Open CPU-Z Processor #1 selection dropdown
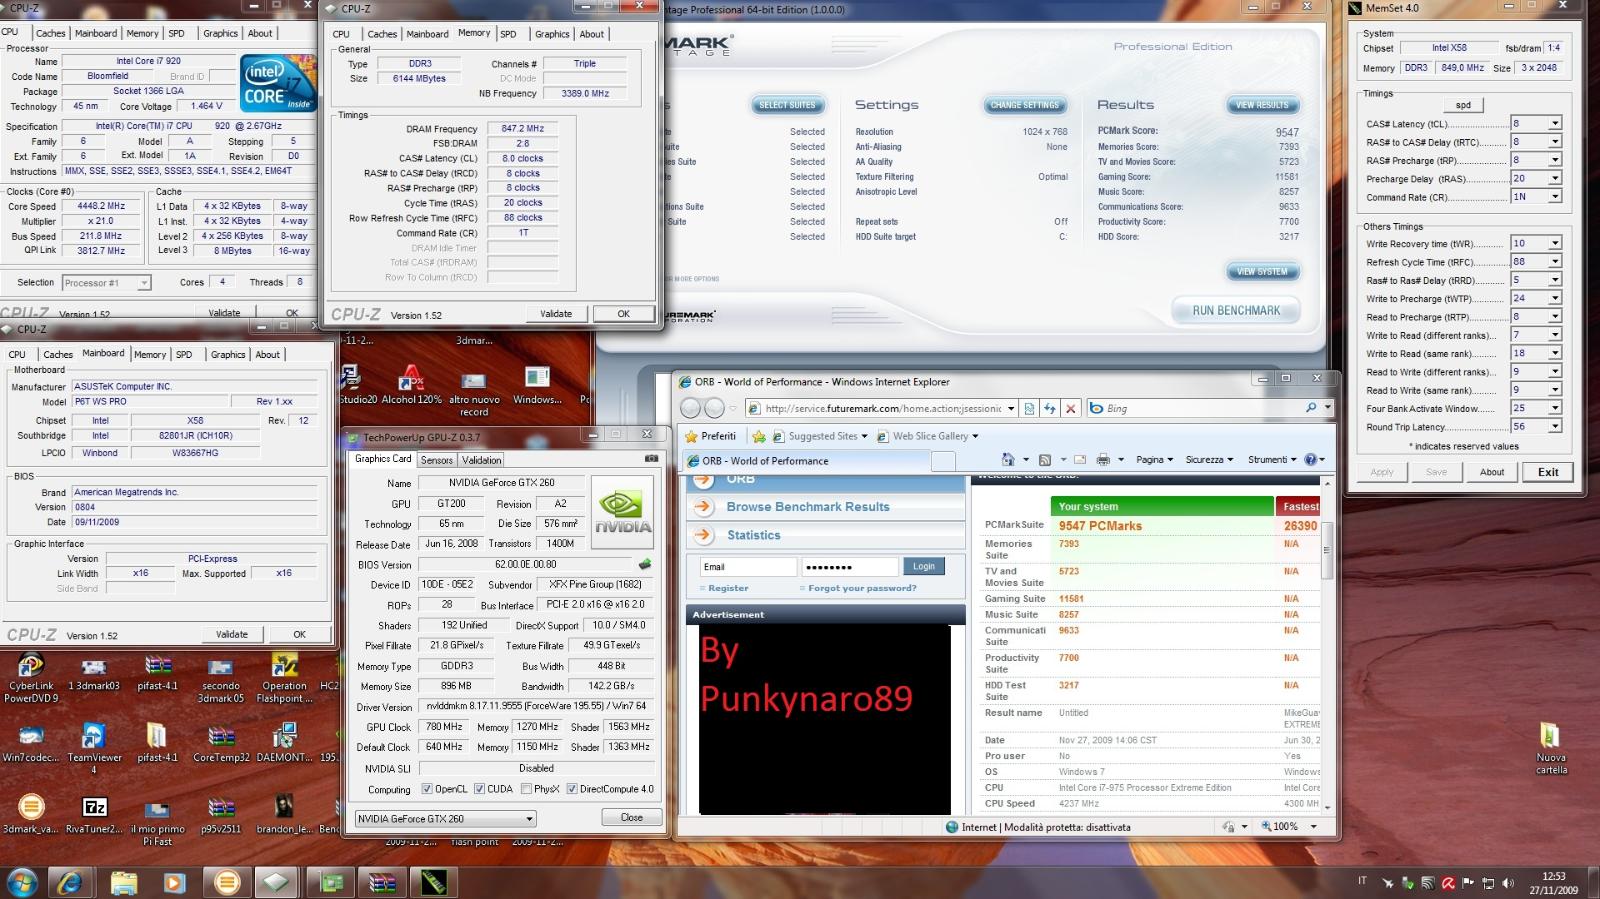1600x899 pixels. tap(106, 283)
